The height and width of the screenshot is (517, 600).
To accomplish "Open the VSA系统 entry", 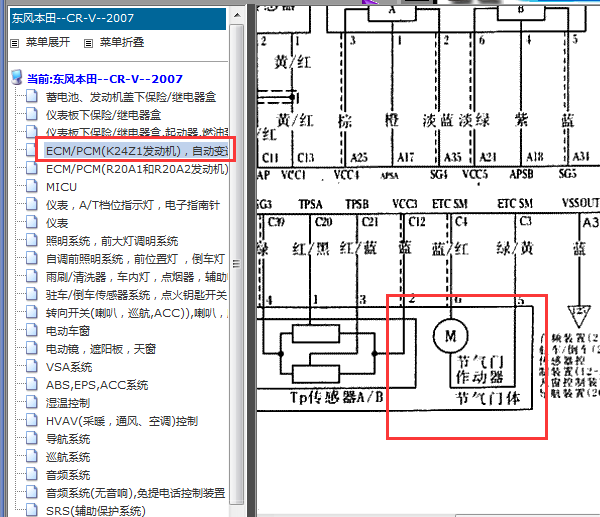I will [69, 367].
